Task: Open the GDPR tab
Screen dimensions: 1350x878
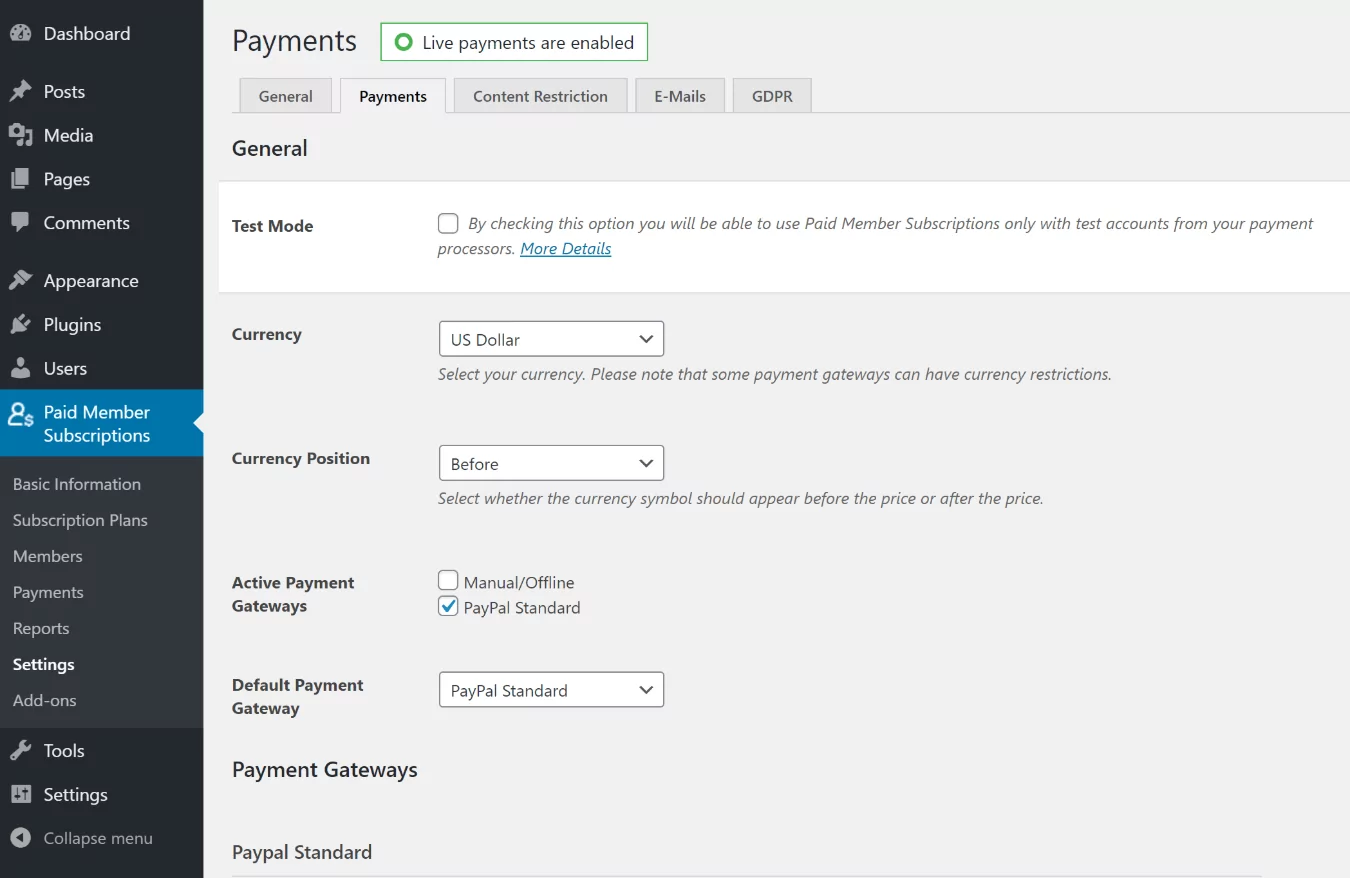Action: tap(772, 96)
